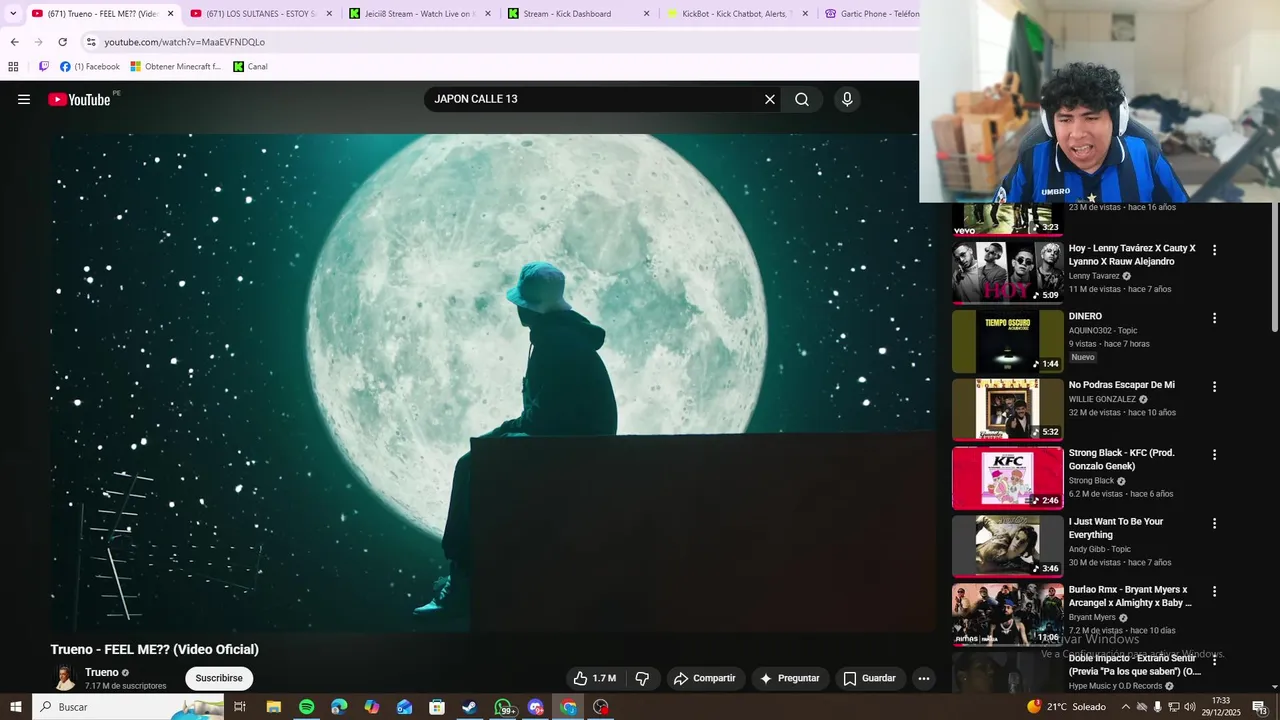Open Trueno channel name link
The width and height of the screenshot is (1280, 720).
(x=102, y=673)
